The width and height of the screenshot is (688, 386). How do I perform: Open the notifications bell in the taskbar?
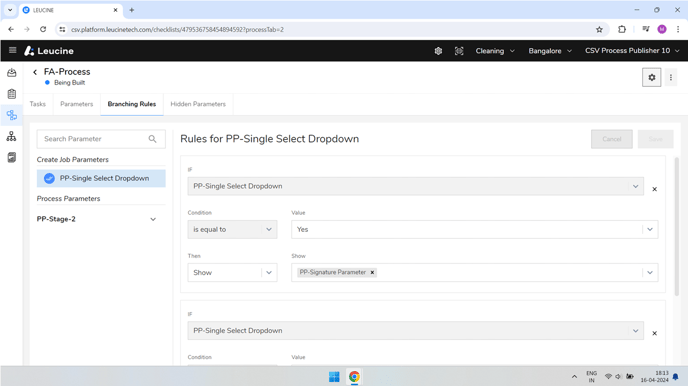click(675, 377)
